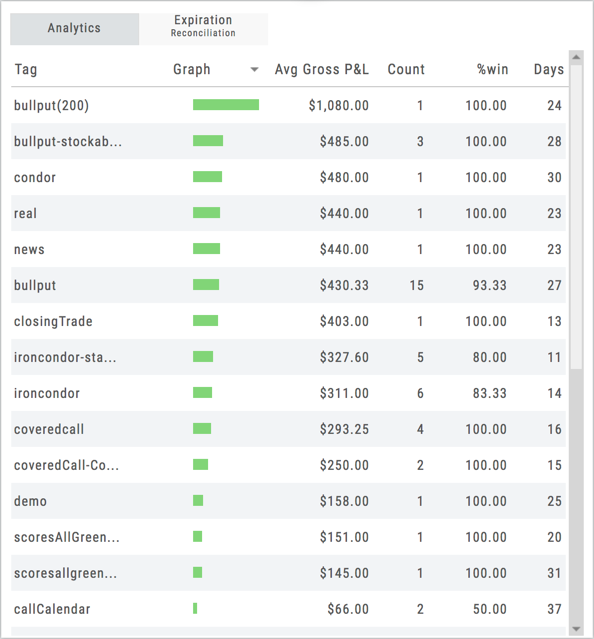This screenshot has height=639, width=594.
Task: Sort by Avg Gross P&L header
Action: pos(321,70)
